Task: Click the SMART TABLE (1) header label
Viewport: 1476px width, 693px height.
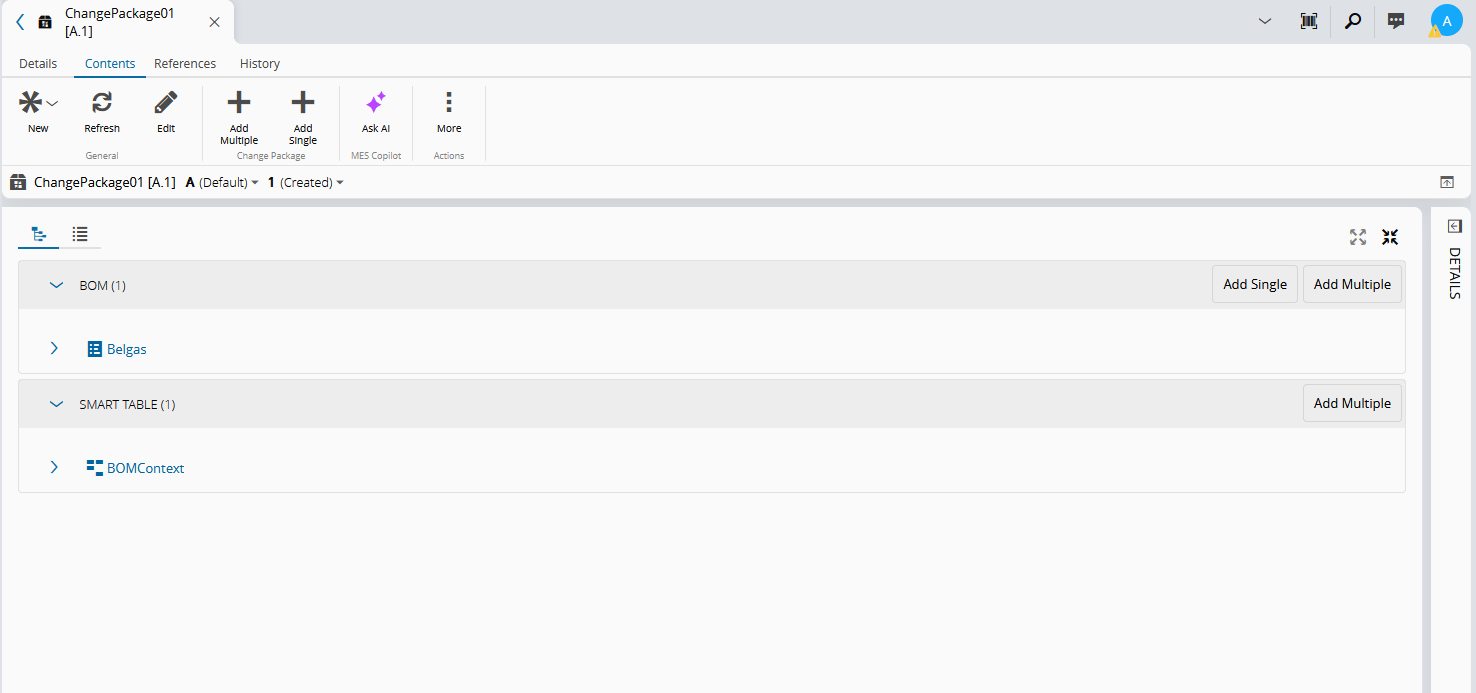Action: 127,404
